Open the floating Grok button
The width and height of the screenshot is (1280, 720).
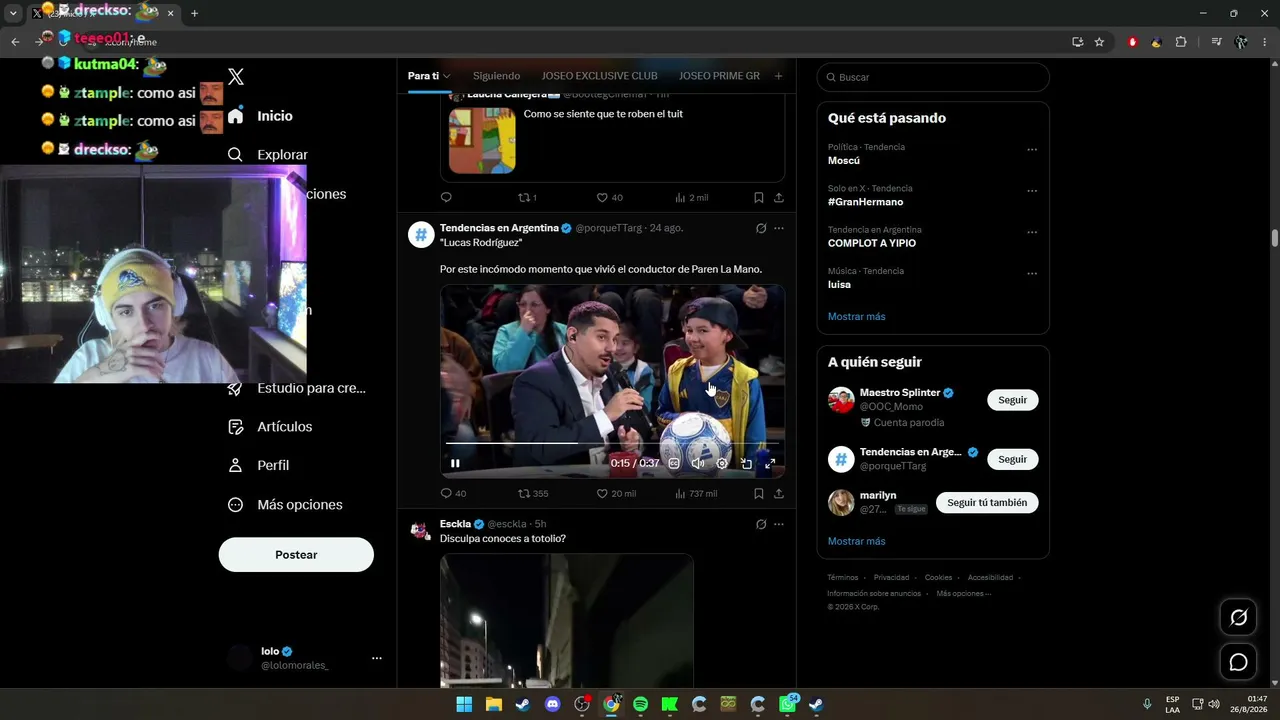(1239, 618)
